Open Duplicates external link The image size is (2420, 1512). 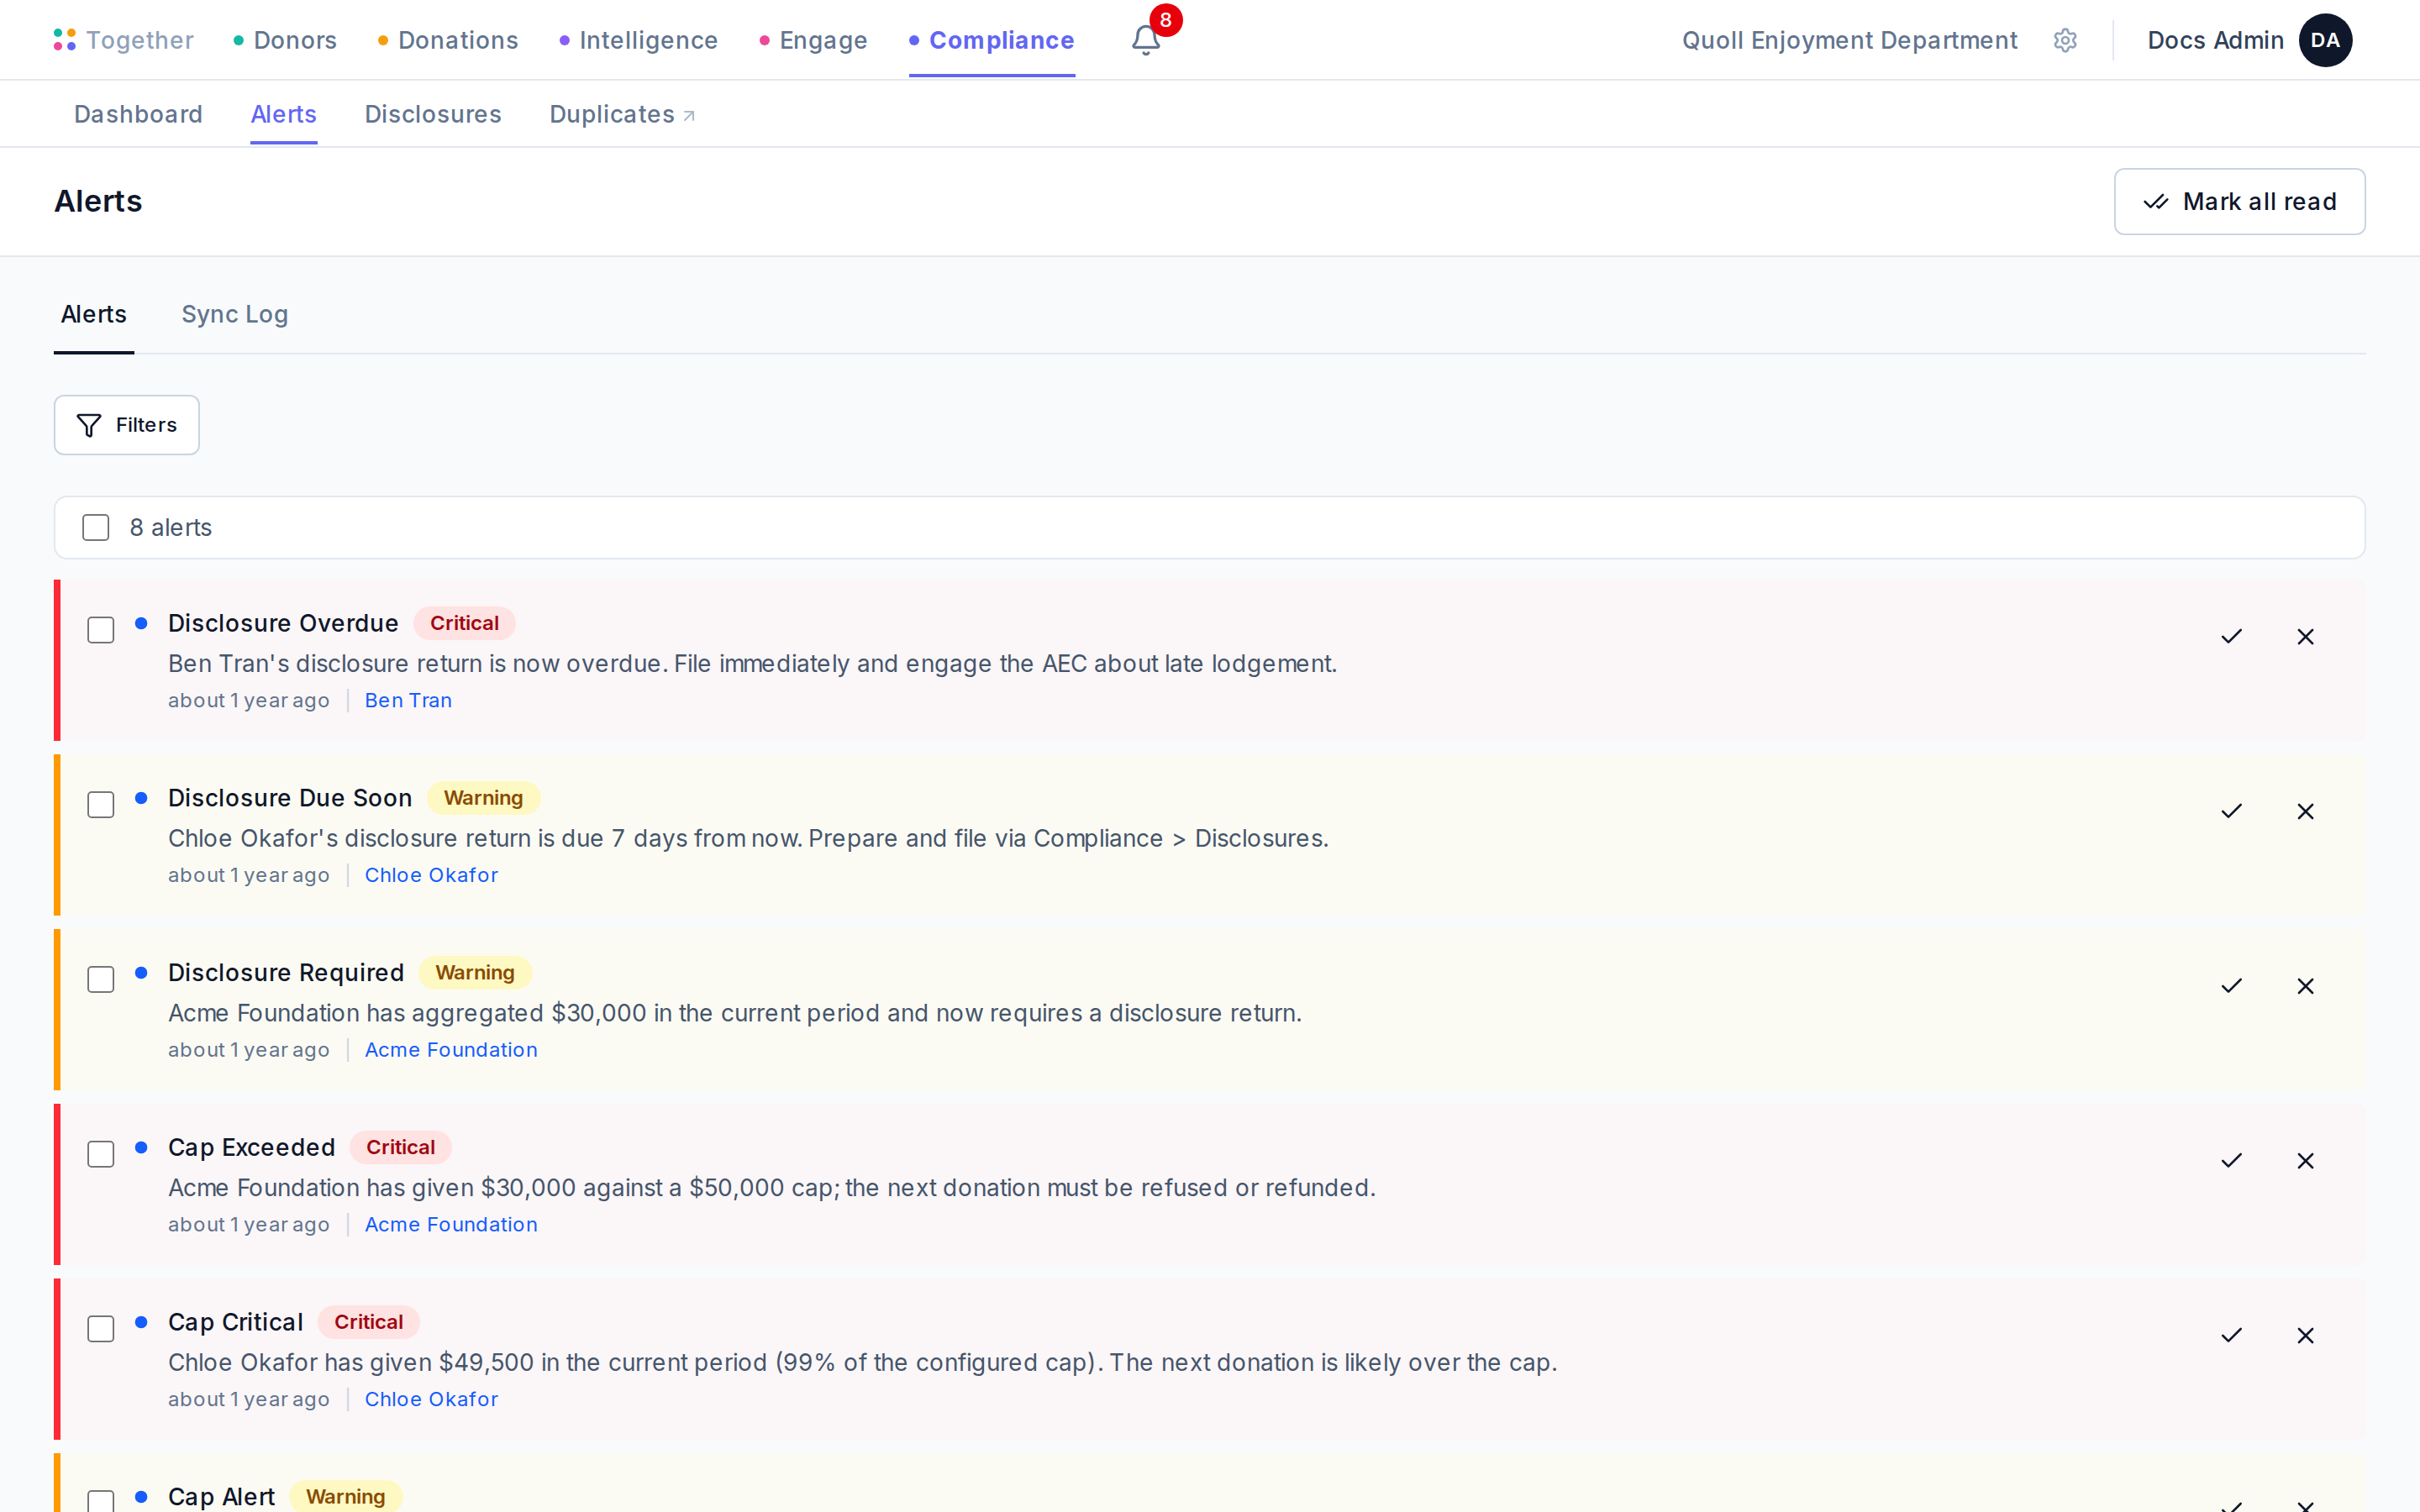[x=622, y=114]
